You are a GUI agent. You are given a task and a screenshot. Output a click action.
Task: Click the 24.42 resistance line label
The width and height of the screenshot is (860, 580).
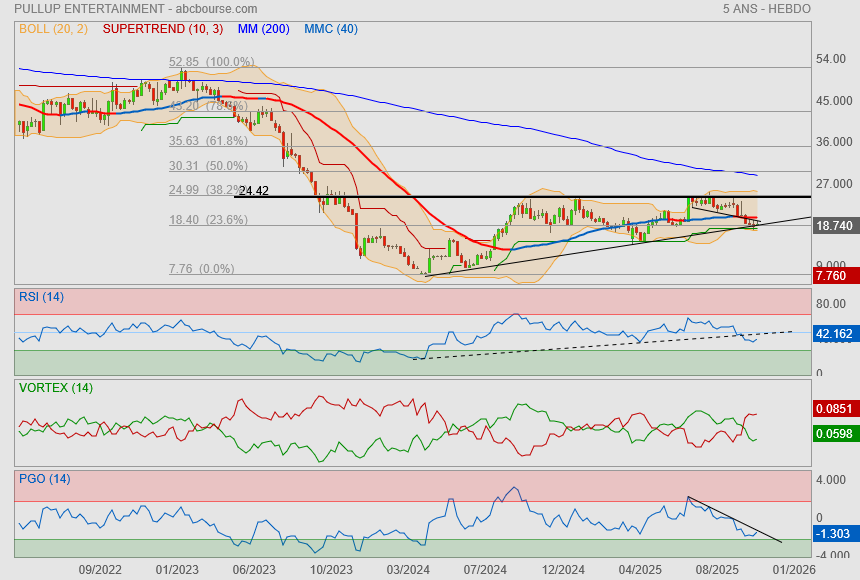click(254, 190)
